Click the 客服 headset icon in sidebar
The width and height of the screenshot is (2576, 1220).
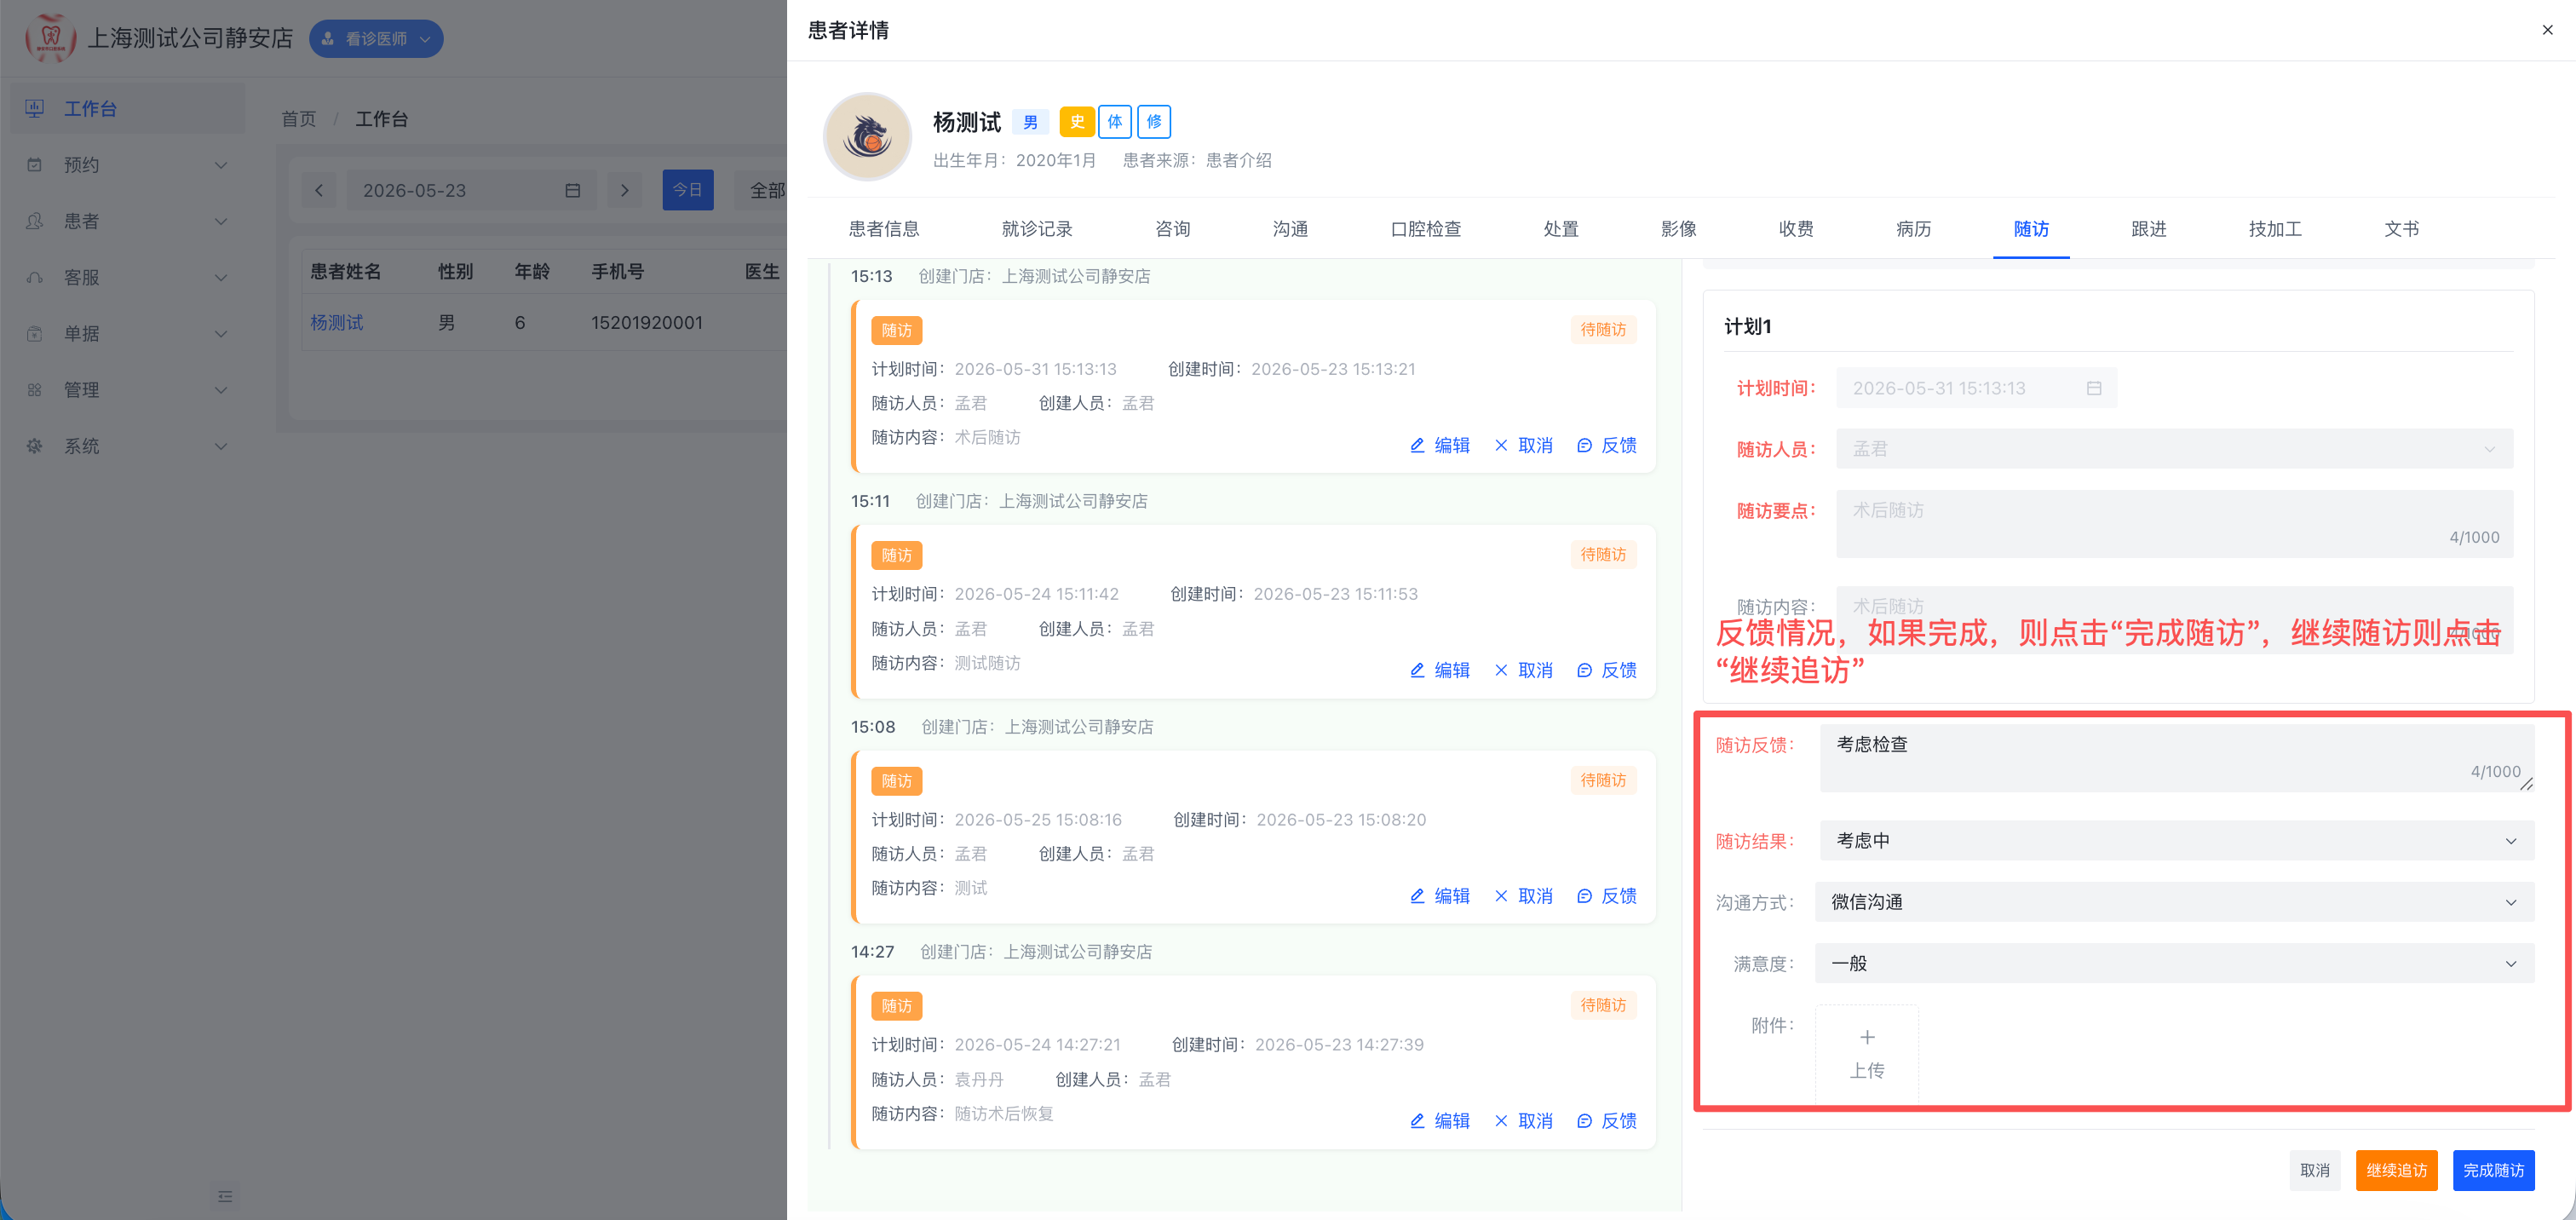(35, 277)
